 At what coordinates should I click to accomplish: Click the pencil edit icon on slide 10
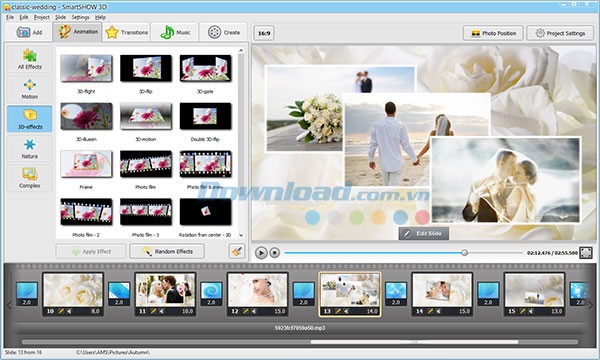tap(61, 311)
